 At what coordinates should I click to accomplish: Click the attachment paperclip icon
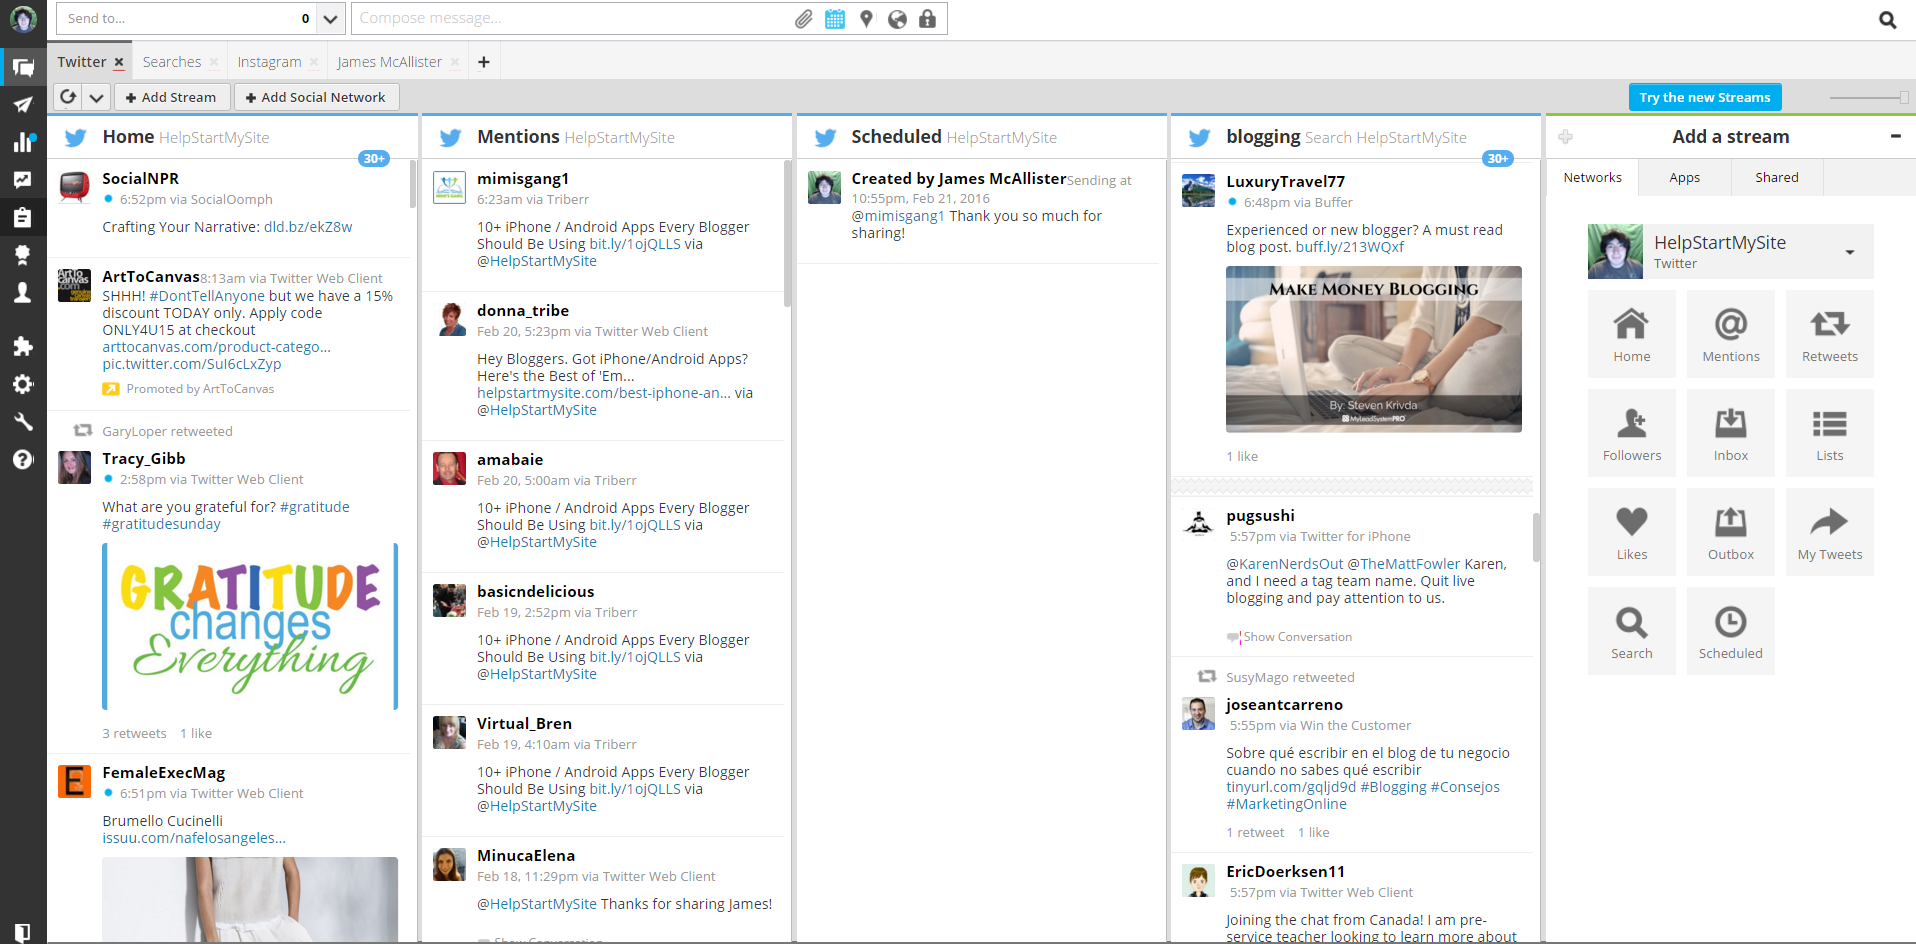(804, 19)
